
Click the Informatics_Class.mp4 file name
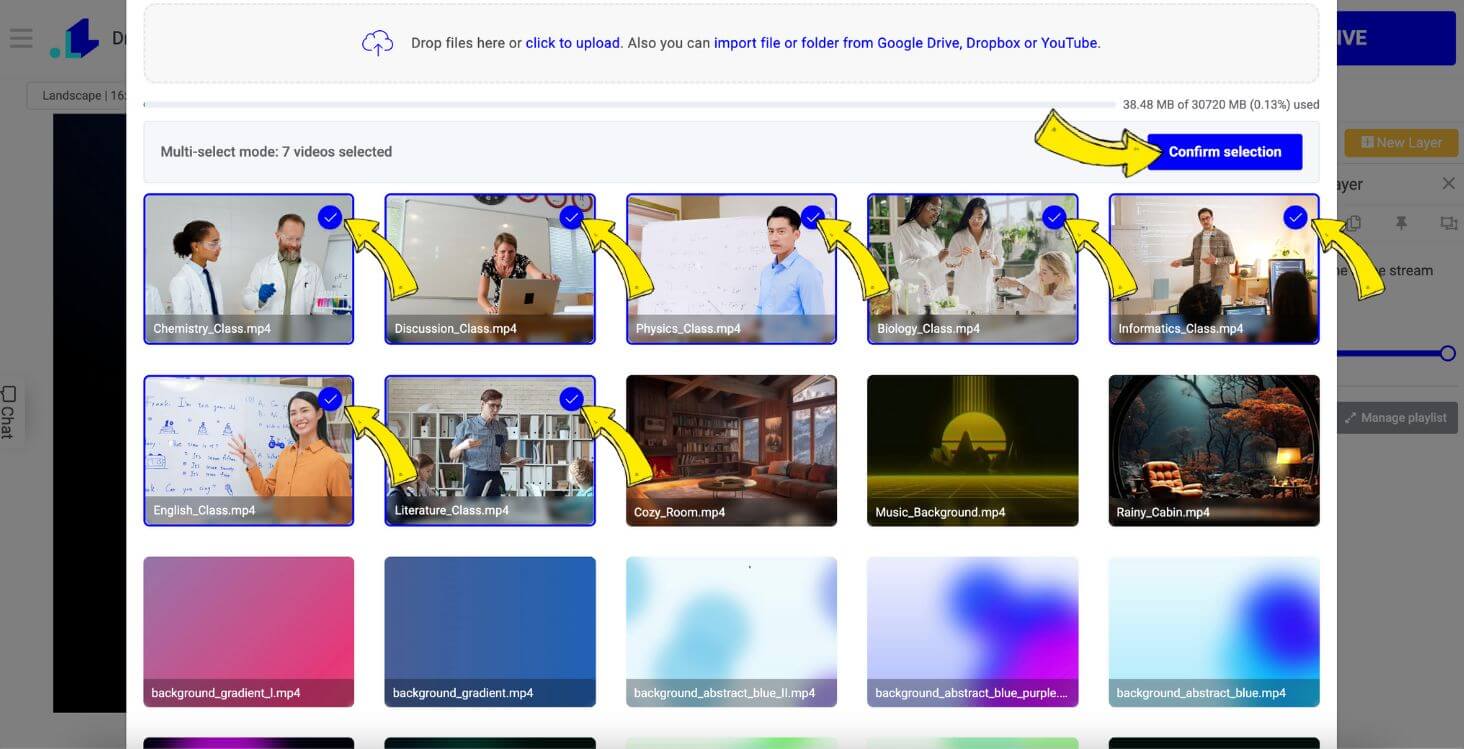click(1180, 329)
